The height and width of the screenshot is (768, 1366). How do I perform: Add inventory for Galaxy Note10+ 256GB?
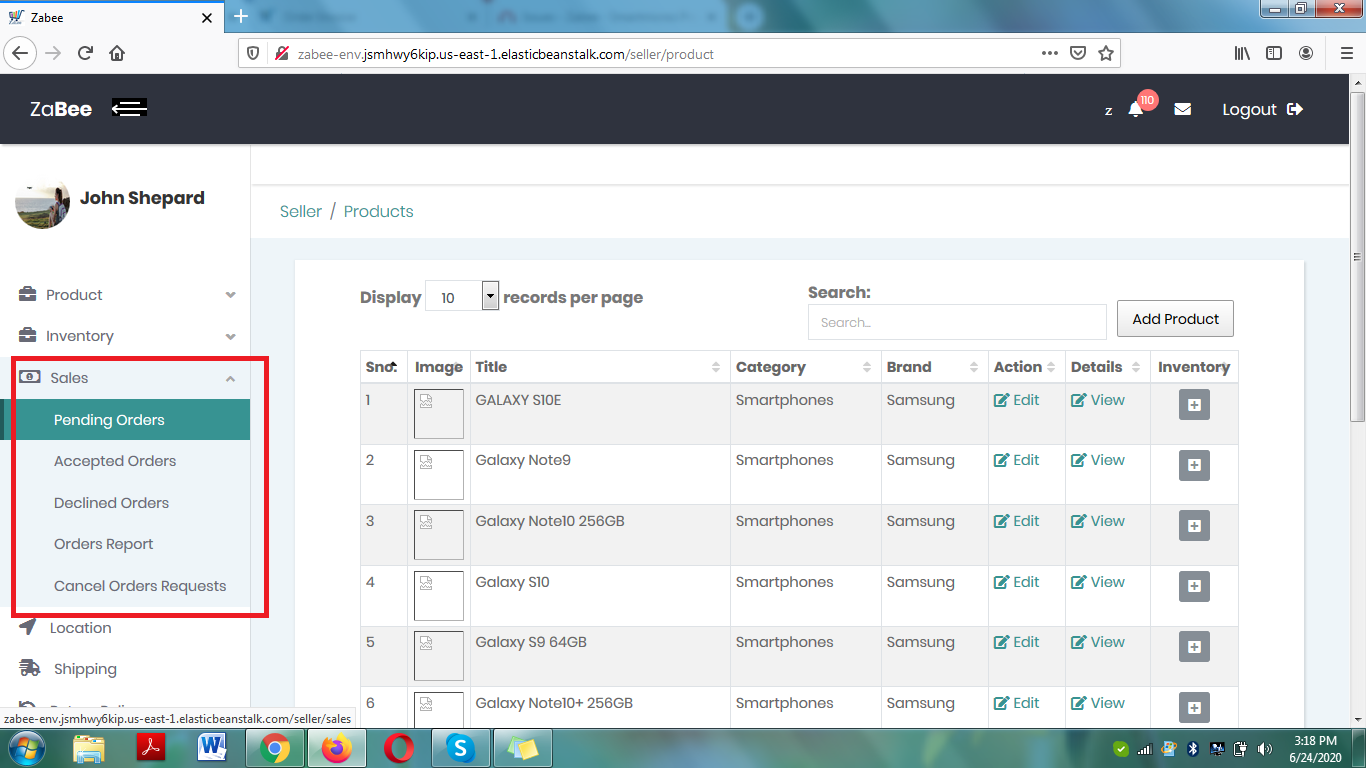click(1194, 708)
